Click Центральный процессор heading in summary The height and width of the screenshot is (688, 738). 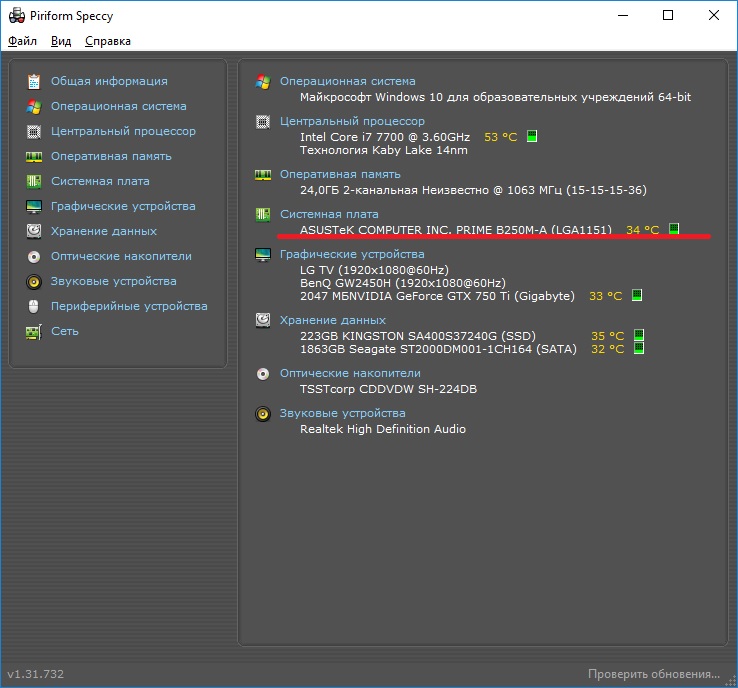coord(353,121)
